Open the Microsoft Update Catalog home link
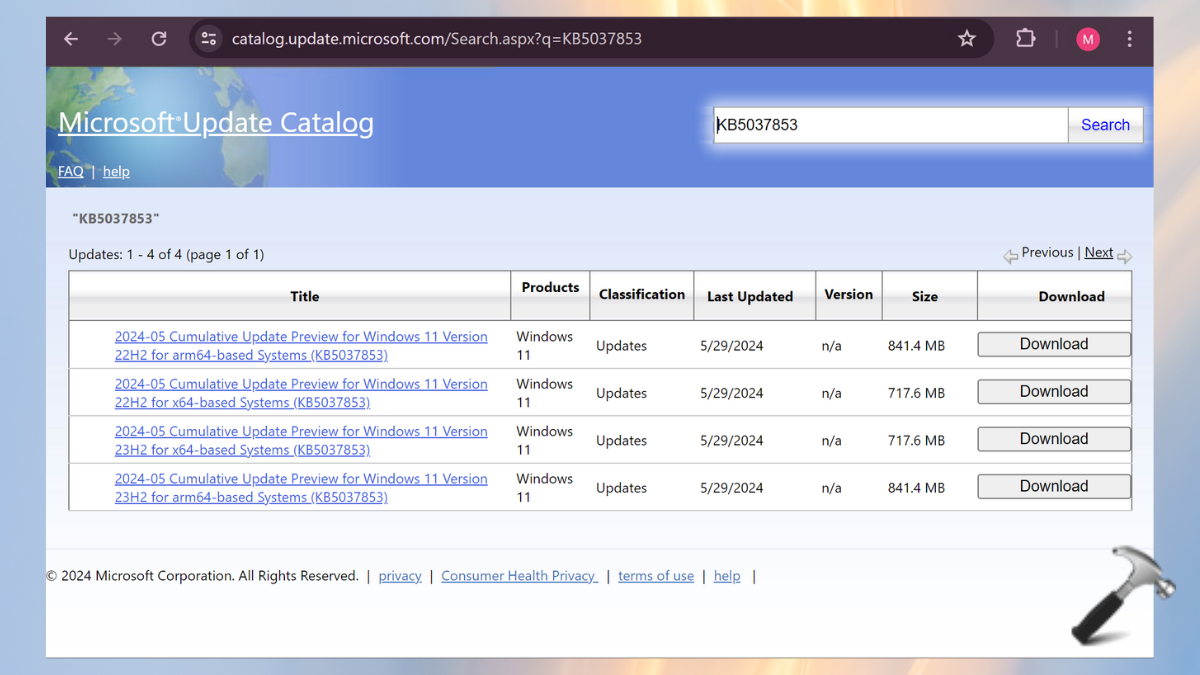Image resolution: width=1200 pixels, height=675 pixels. click(x=216, y=123)
